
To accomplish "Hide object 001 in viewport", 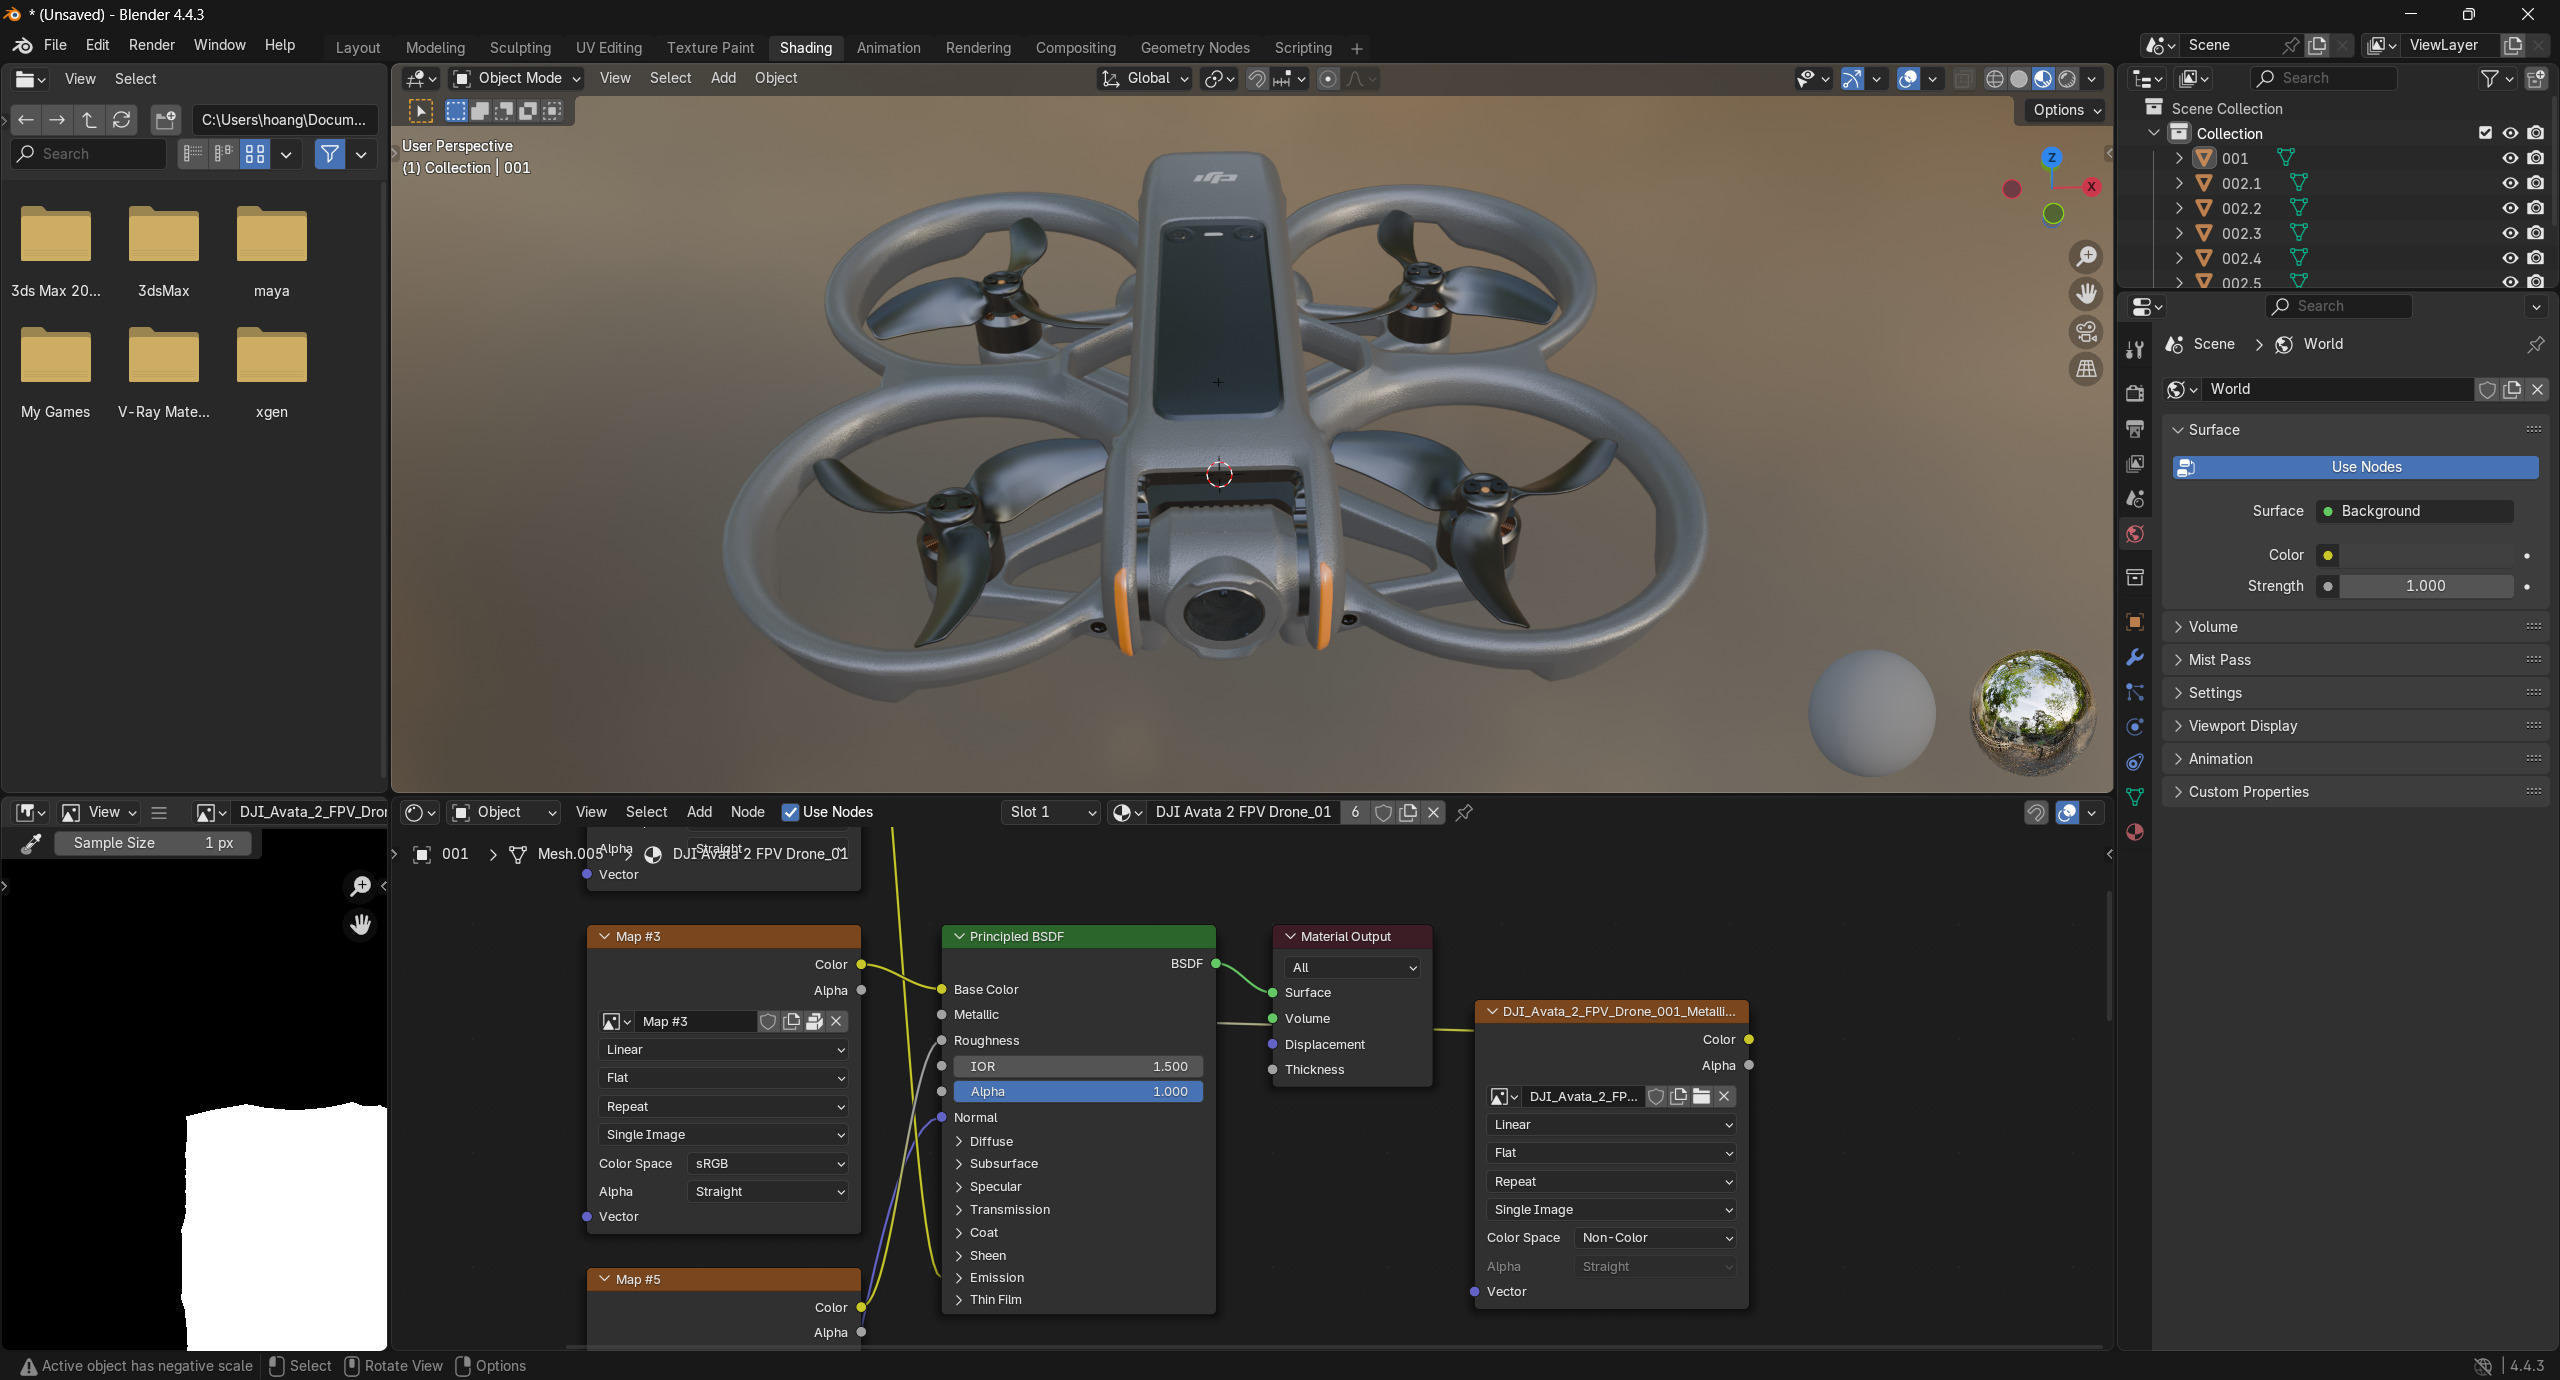I will click(2510, 158).
